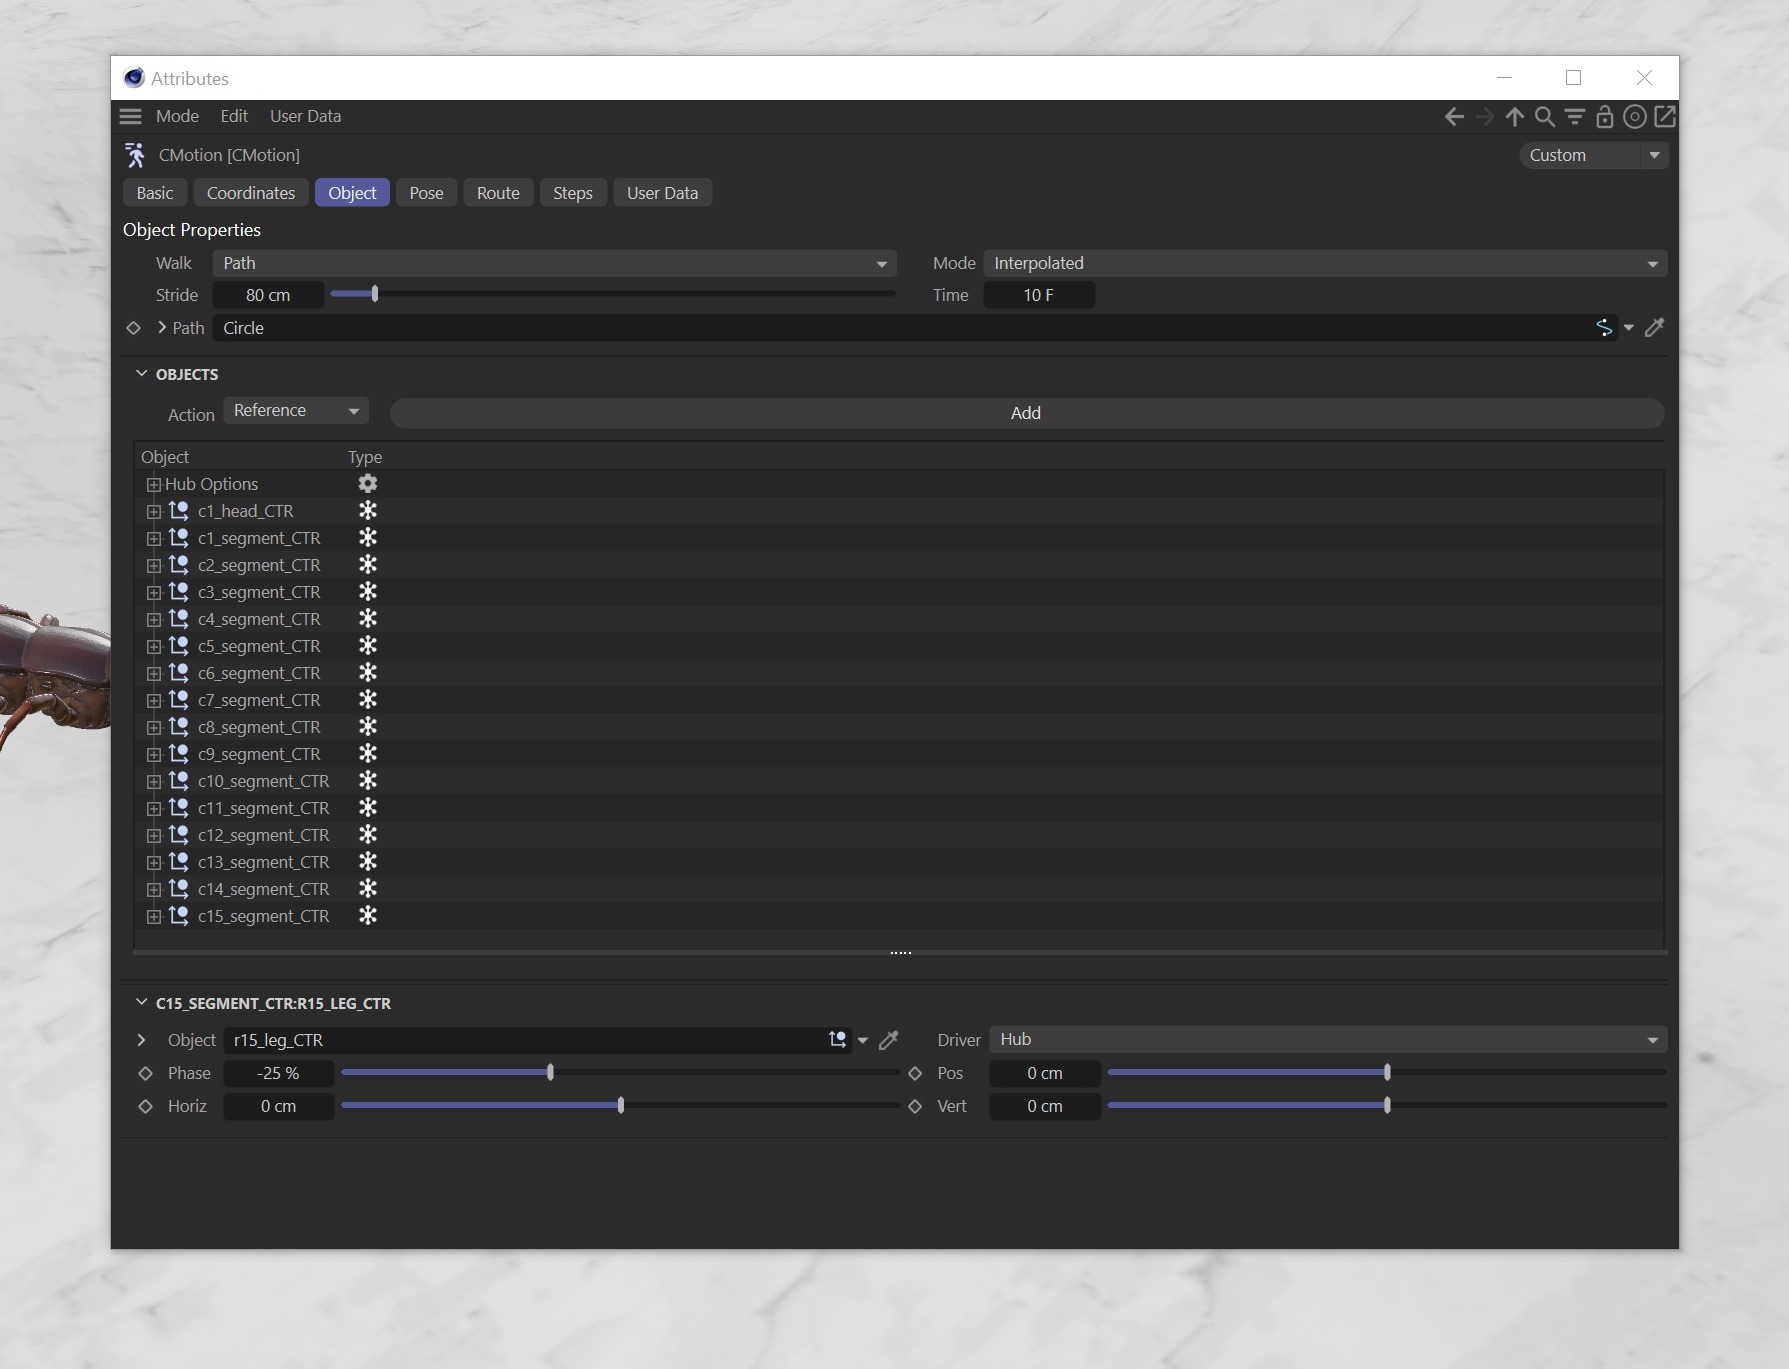This screenshot has height=1369, width=1789.
Task: Adjust the Stride slider
Action: (613, 294)
